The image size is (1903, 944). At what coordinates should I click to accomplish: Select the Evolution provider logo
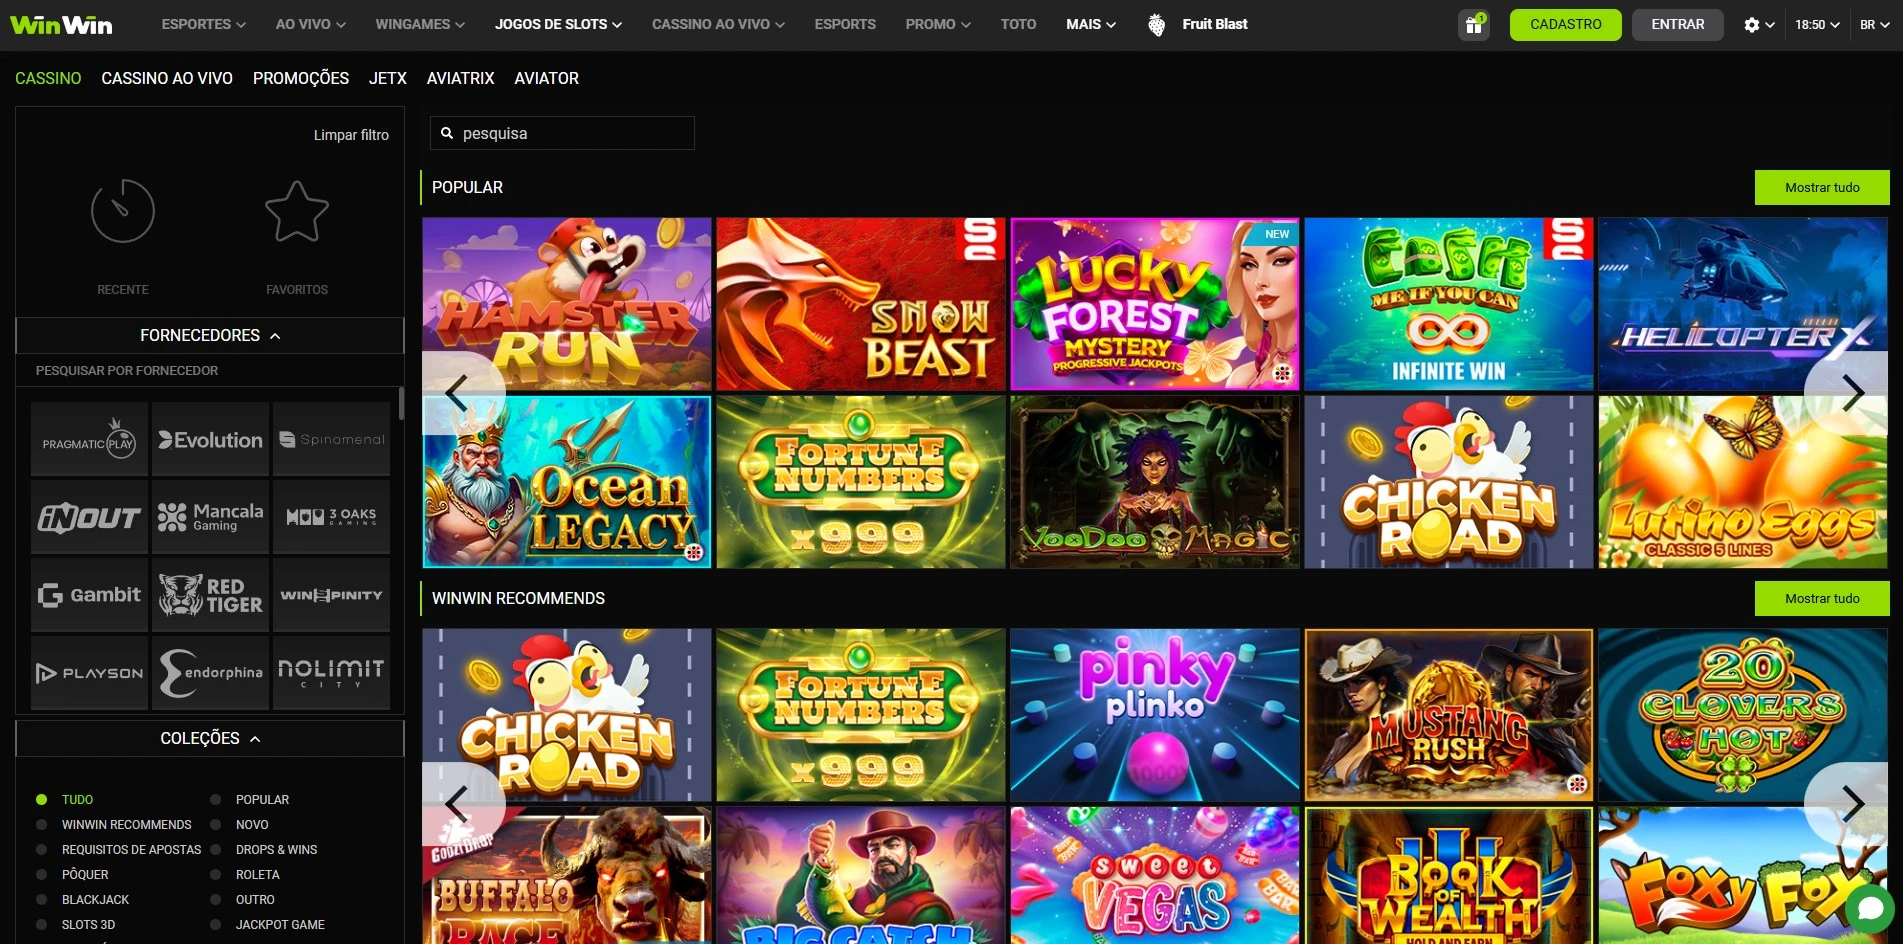click(x=211, y=440)
